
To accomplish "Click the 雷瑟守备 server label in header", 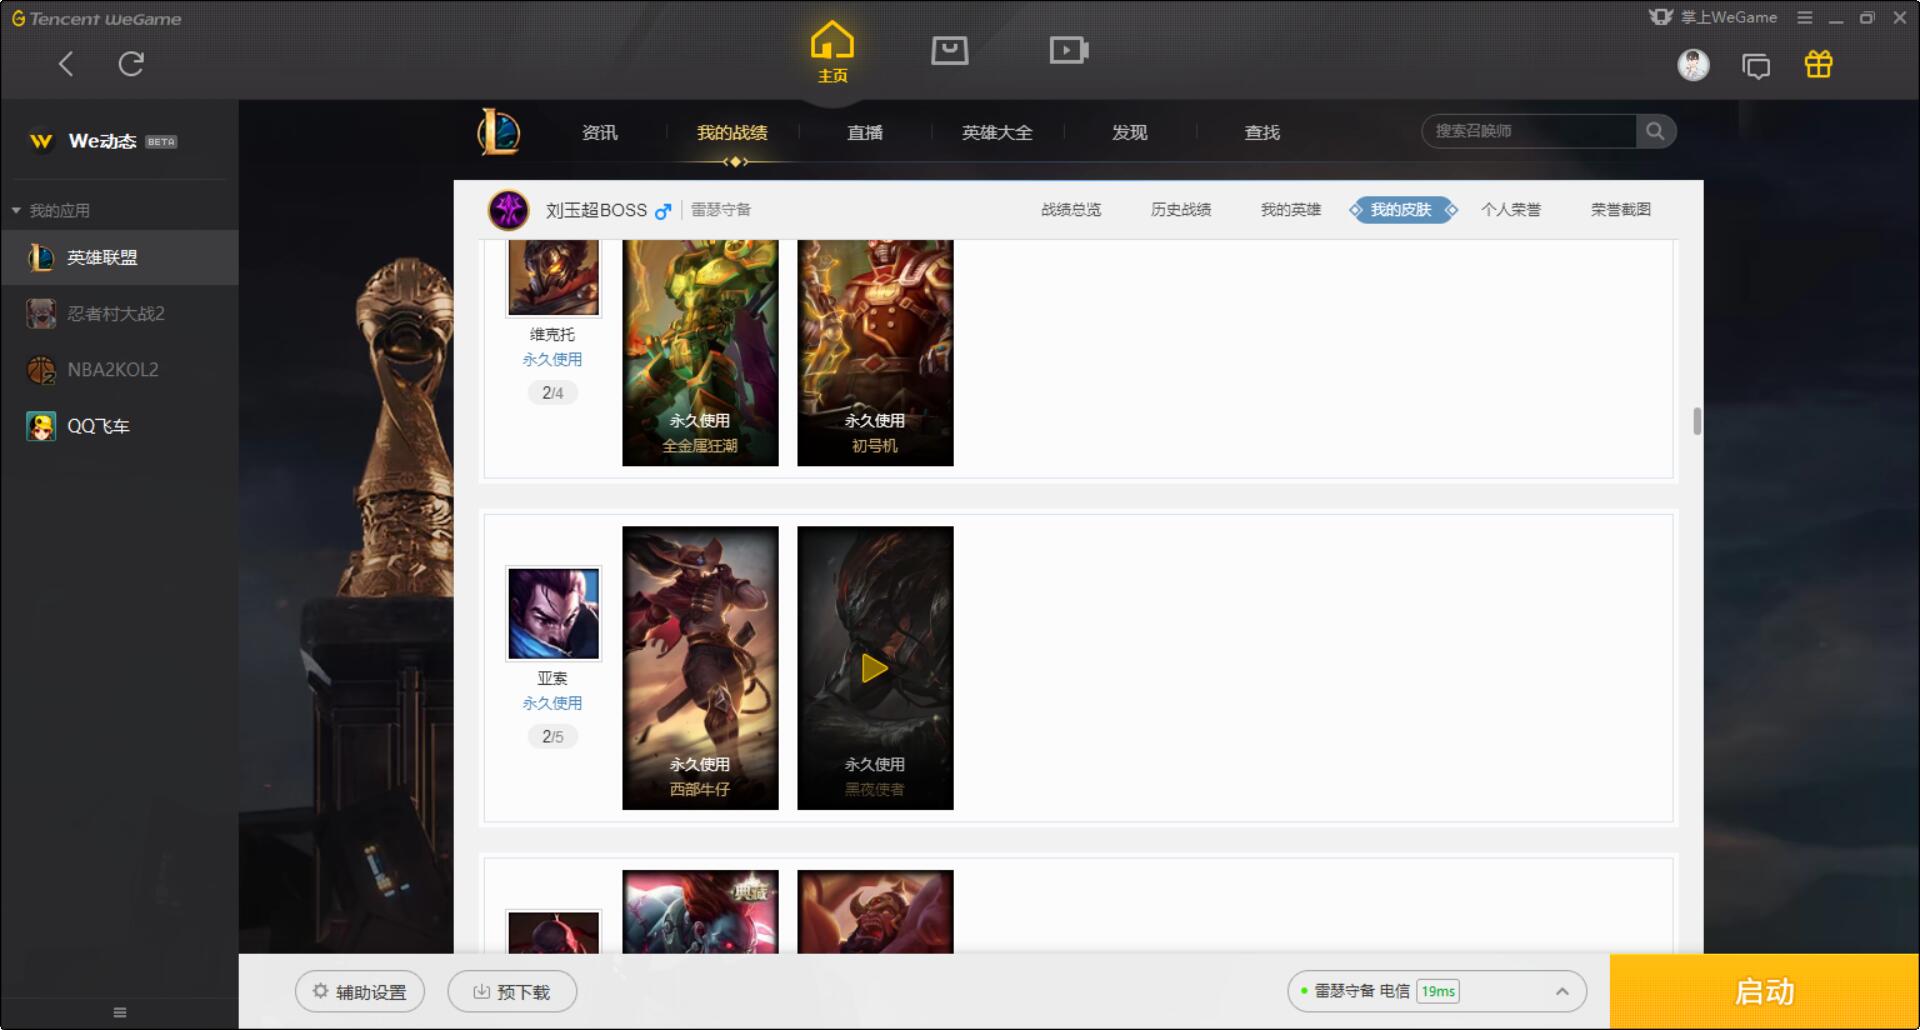I will click(x=721, y=210).
